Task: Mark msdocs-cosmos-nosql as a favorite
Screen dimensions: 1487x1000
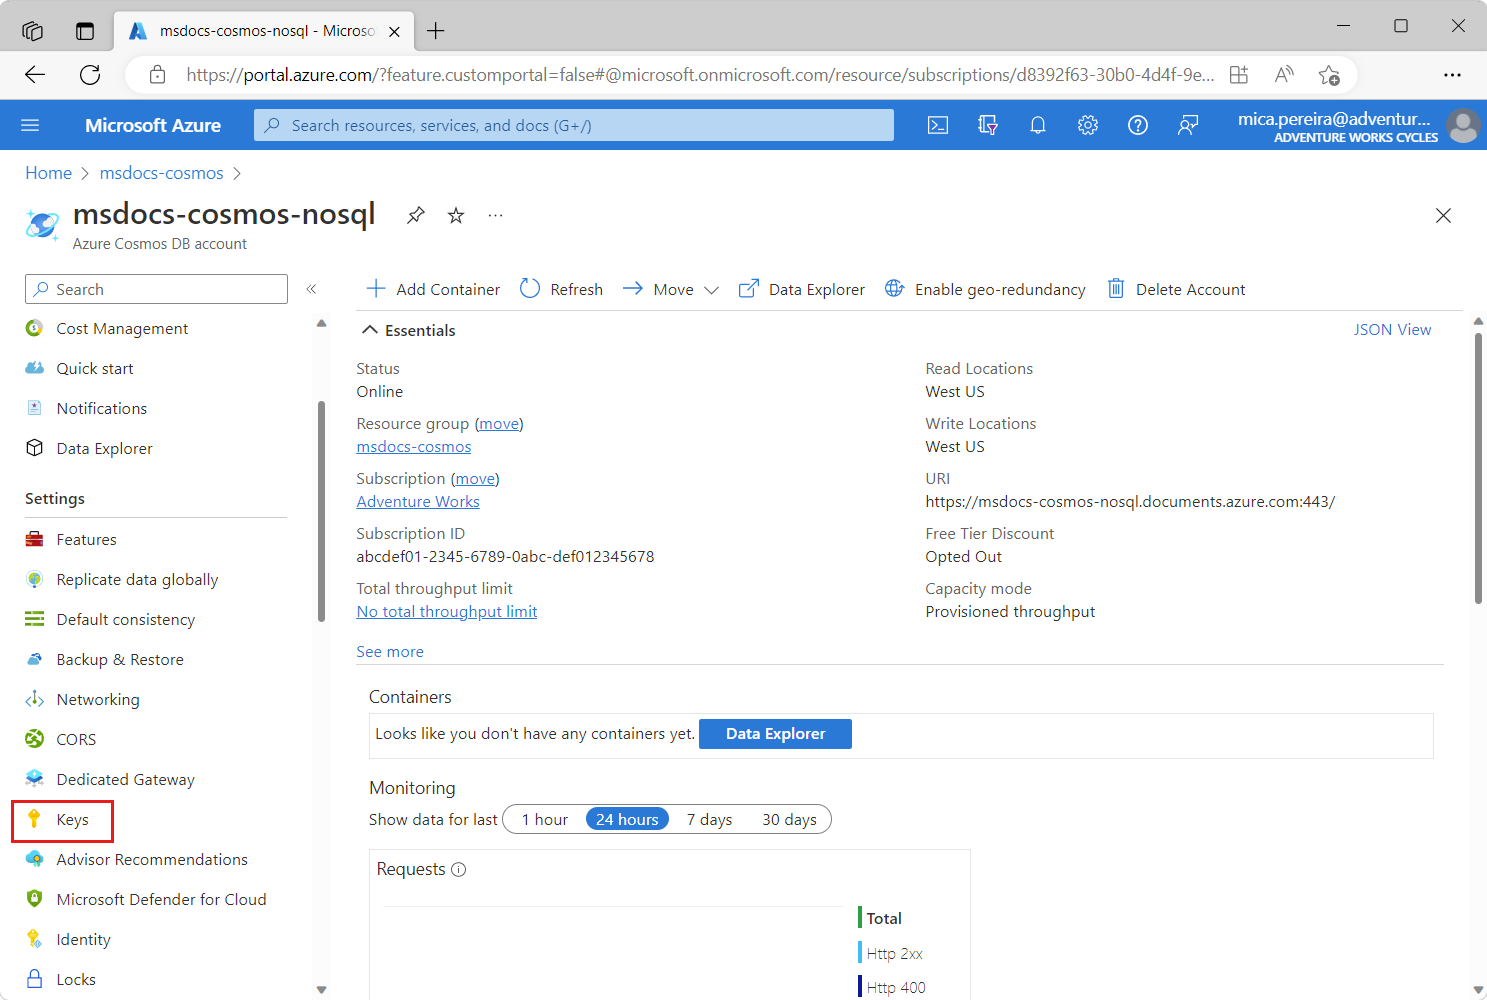Action: pyautogui.click(x=456, y=215)
